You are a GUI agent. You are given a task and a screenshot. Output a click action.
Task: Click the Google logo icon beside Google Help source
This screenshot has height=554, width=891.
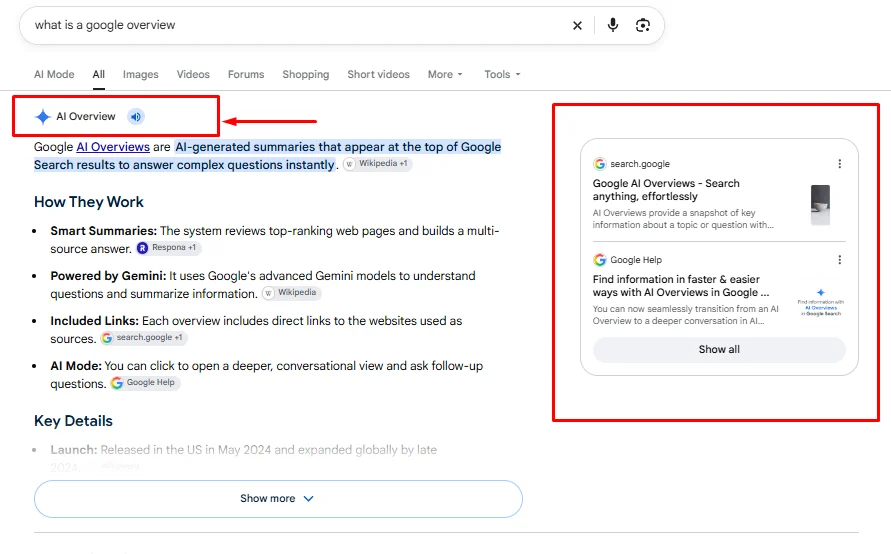[599, 260]
